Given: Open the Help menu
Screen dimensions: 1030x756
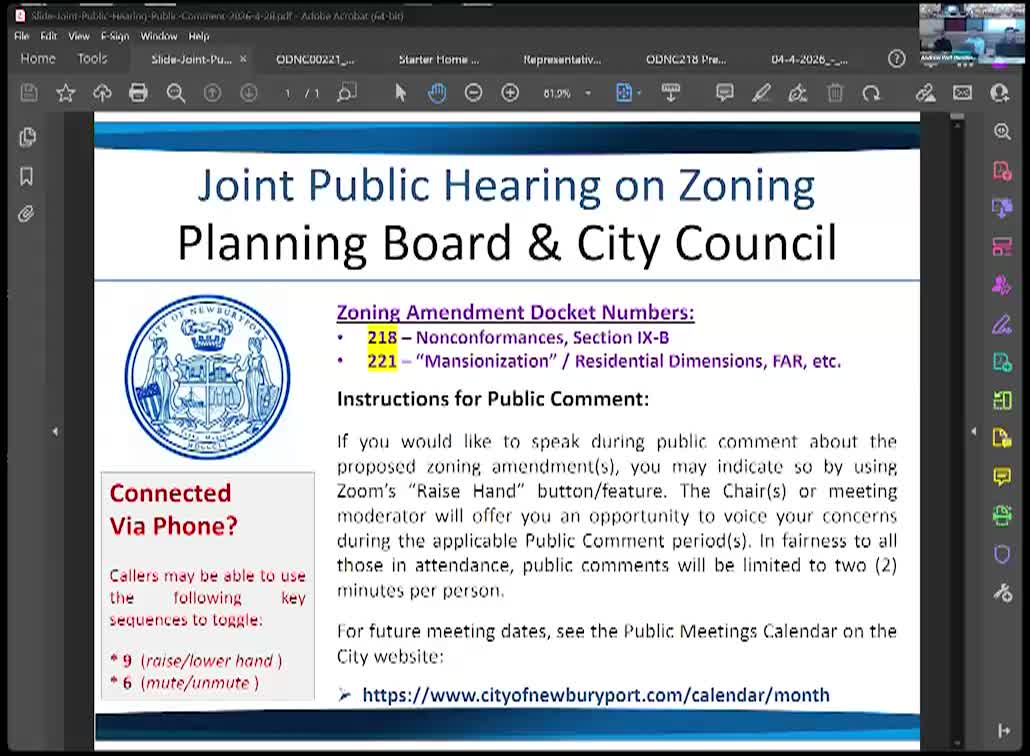Looking at the screenshot, I should [x=198, y=36].
